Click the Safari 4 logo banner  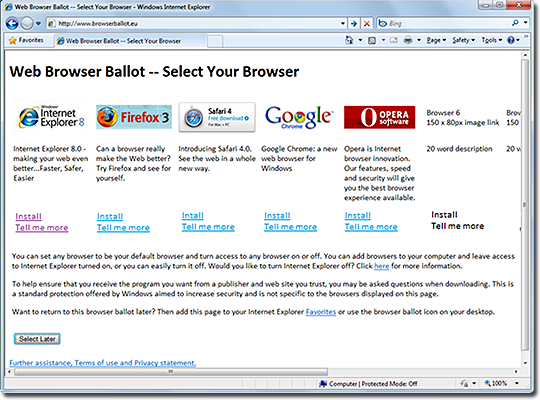click(217, 117)
